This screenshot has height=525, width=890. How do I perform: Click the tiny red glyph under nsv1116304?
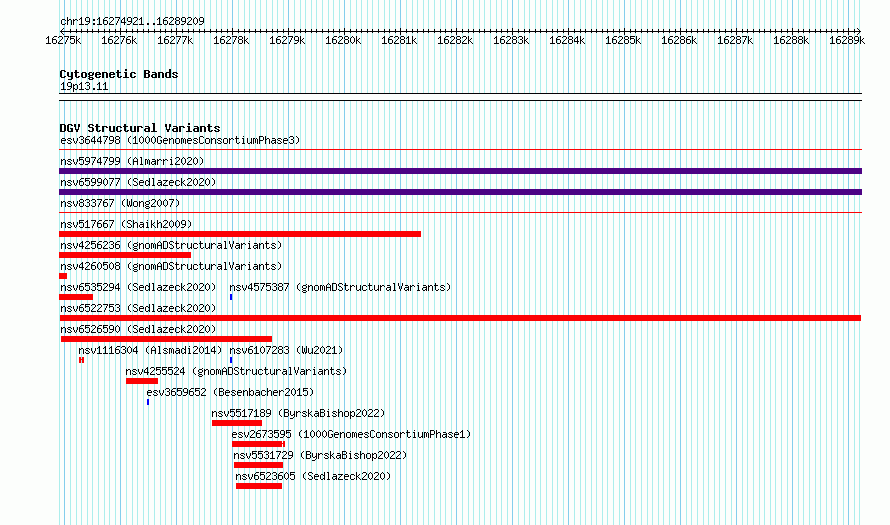click(x=82, y=360)
